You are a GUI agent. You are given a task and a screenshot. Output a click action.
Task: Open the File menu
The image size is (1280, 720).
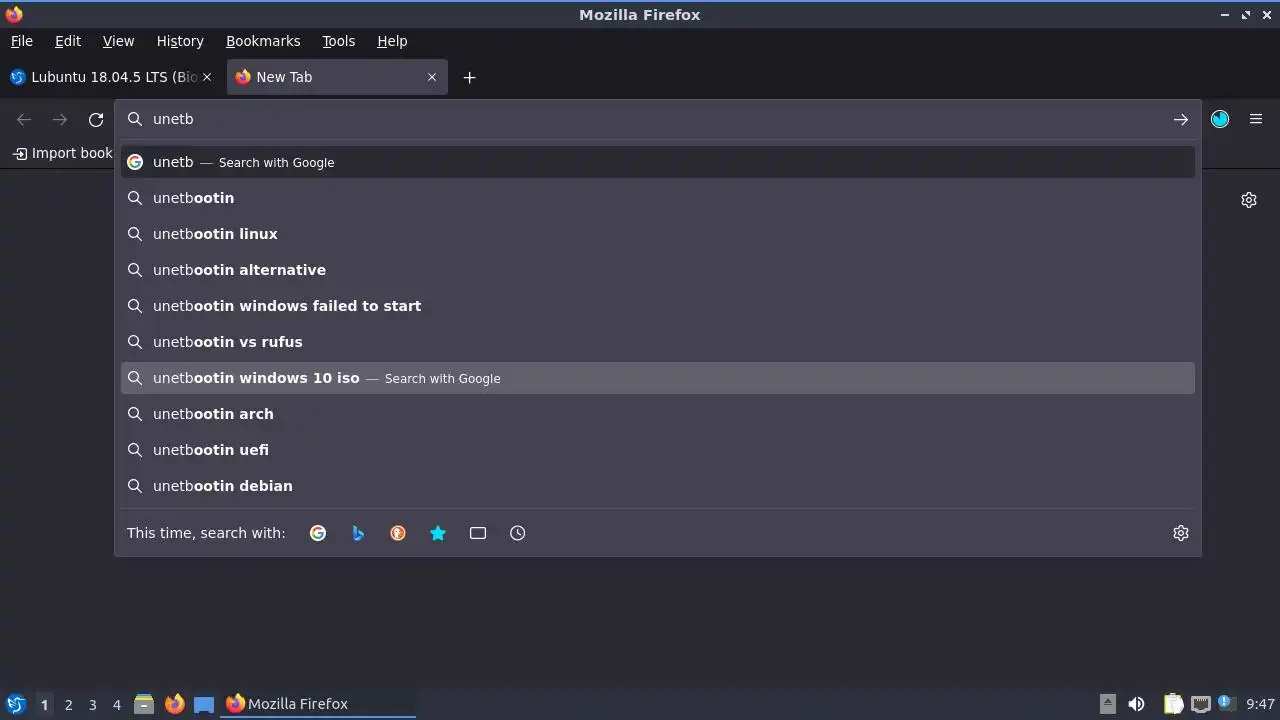(22, 41)
